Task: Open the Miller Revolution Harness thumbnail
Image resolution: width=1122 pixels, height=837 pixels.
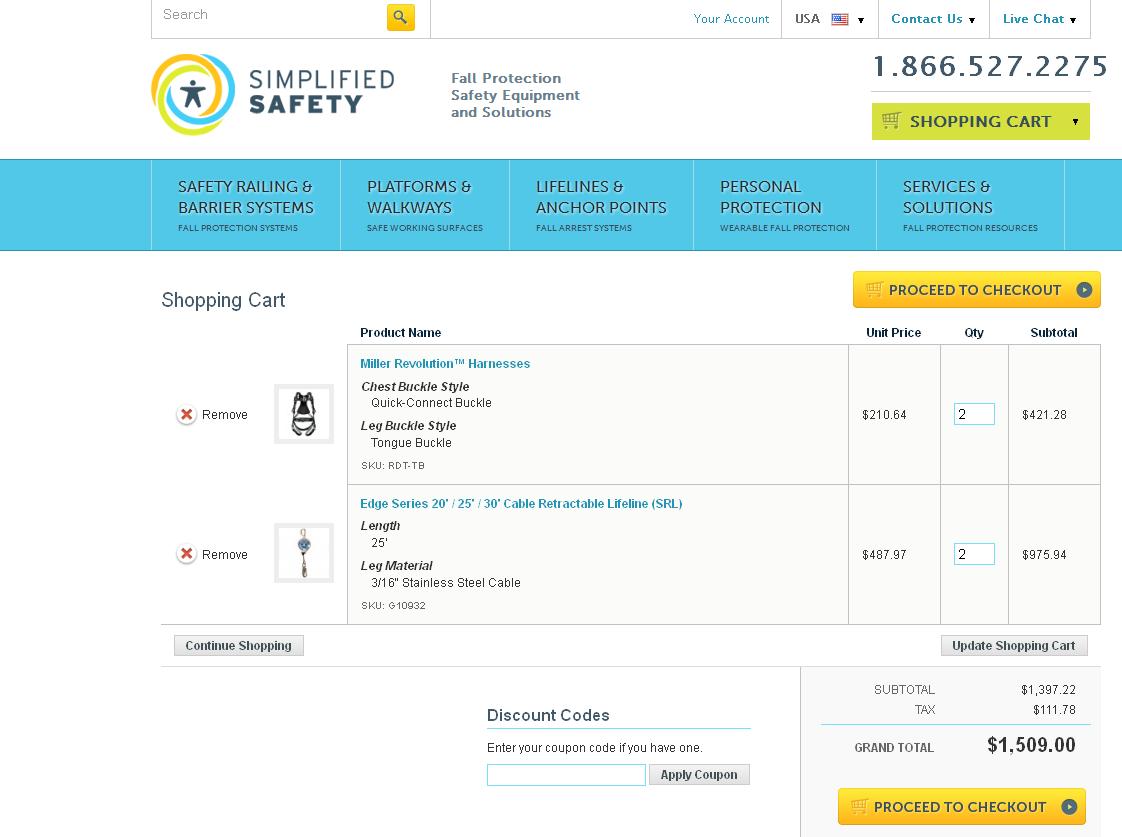Action: tap(304, 414)
